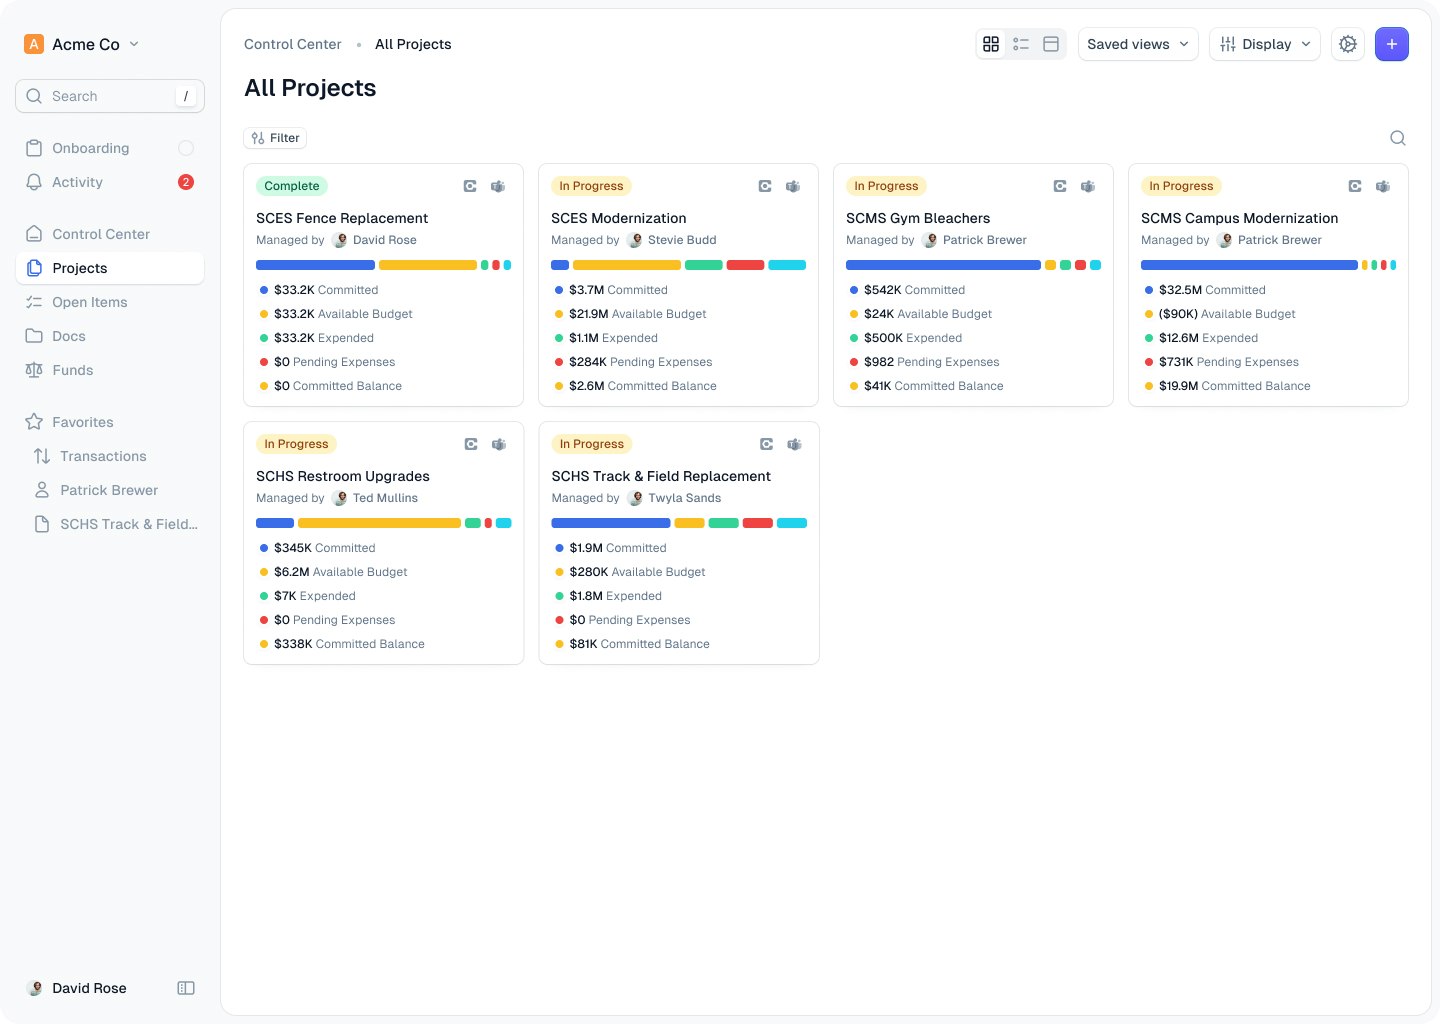Image resolution: width=1440 pixels, height=1024 pixels.
Task: Click Teams icon on SCES Modernization card
Action: click(x=793, y=186)
